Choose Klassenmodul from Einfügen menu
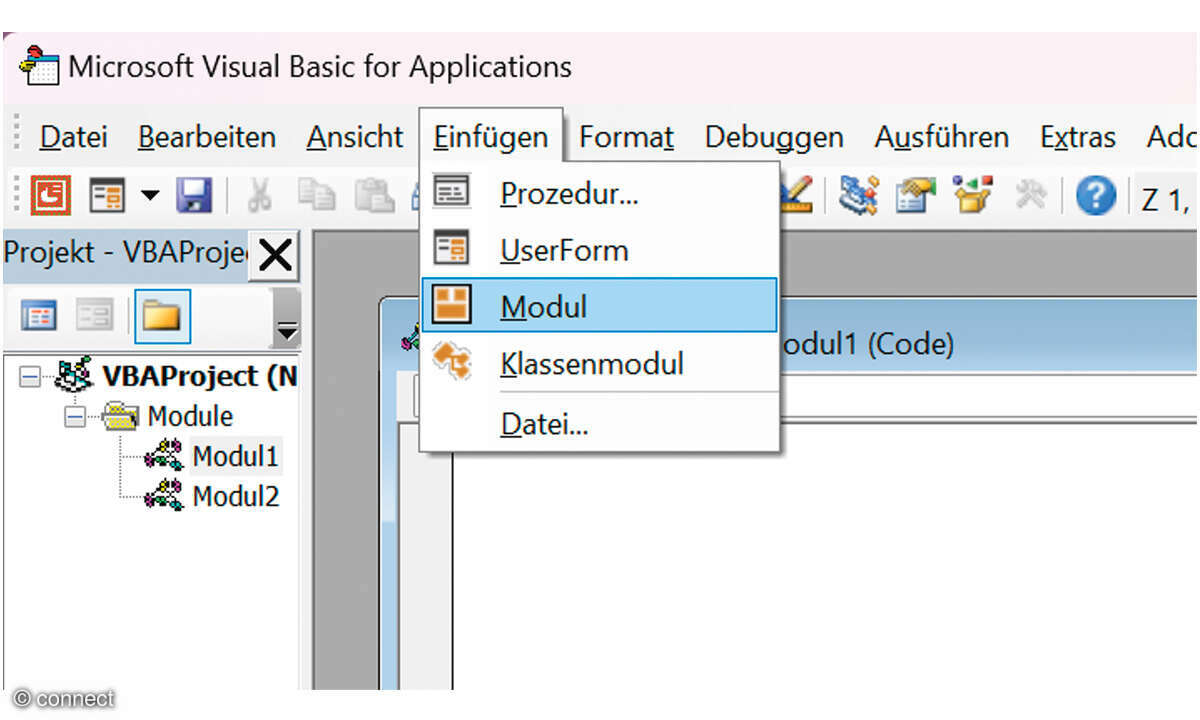This screenshot has height=720, width=1200. (x=600, y=363)
